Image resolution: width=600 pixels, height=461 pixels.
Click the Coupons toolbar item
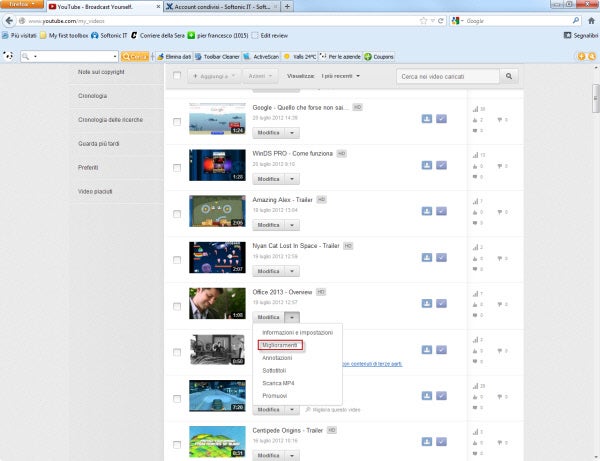pyautogui.click(x=379, y=57)
